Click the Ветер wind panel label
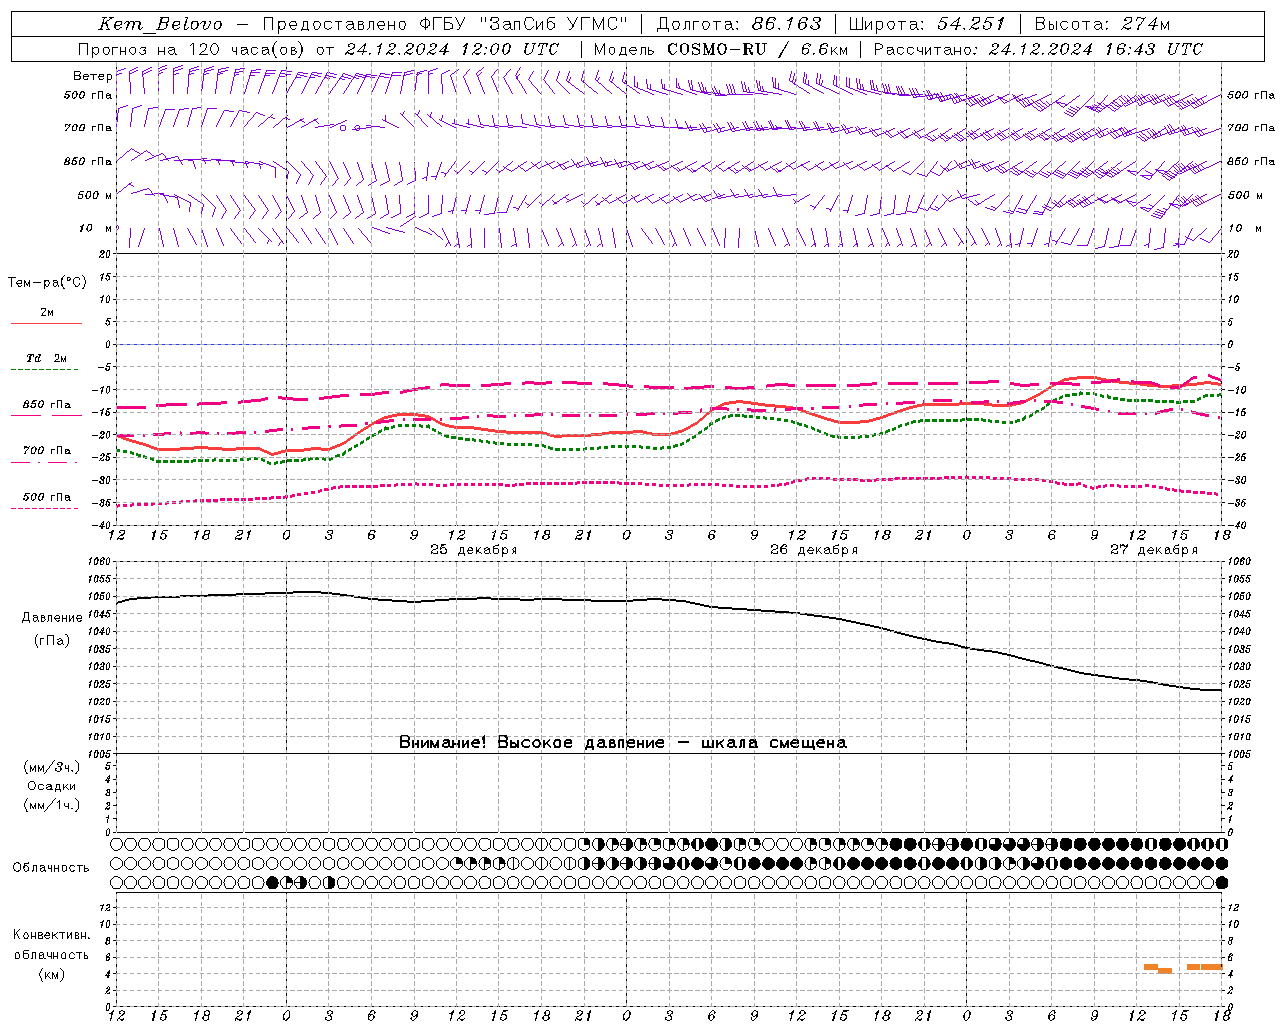Viewport: 1280px width, 1024px height. pyautogui.click(x=92, y=76)
